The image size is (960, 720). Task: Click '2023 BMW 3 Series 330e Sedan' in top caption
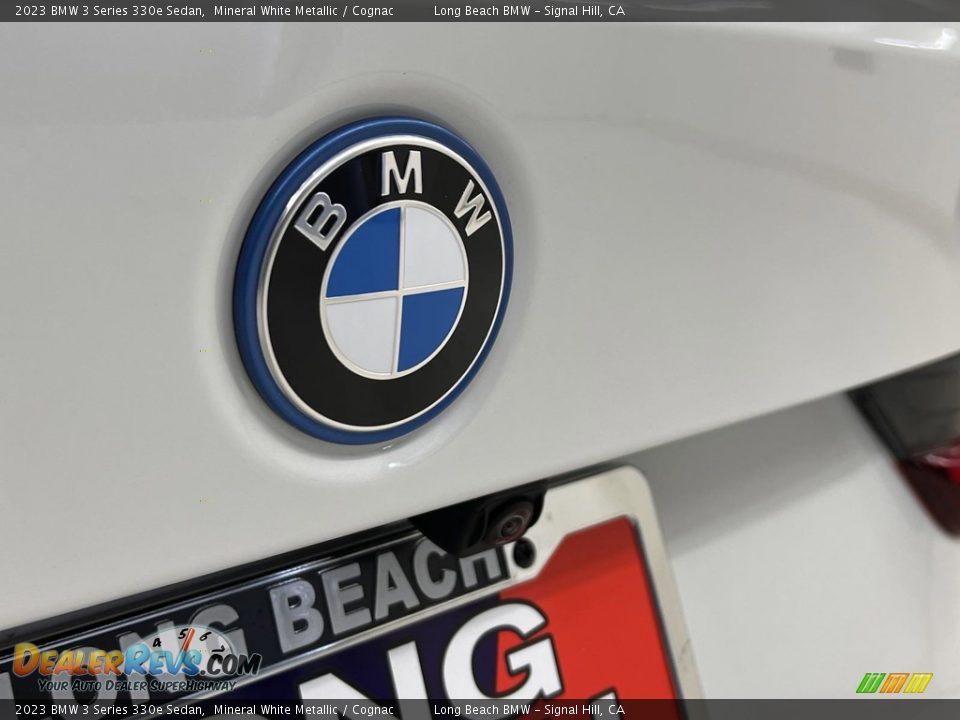click(109, 10)
